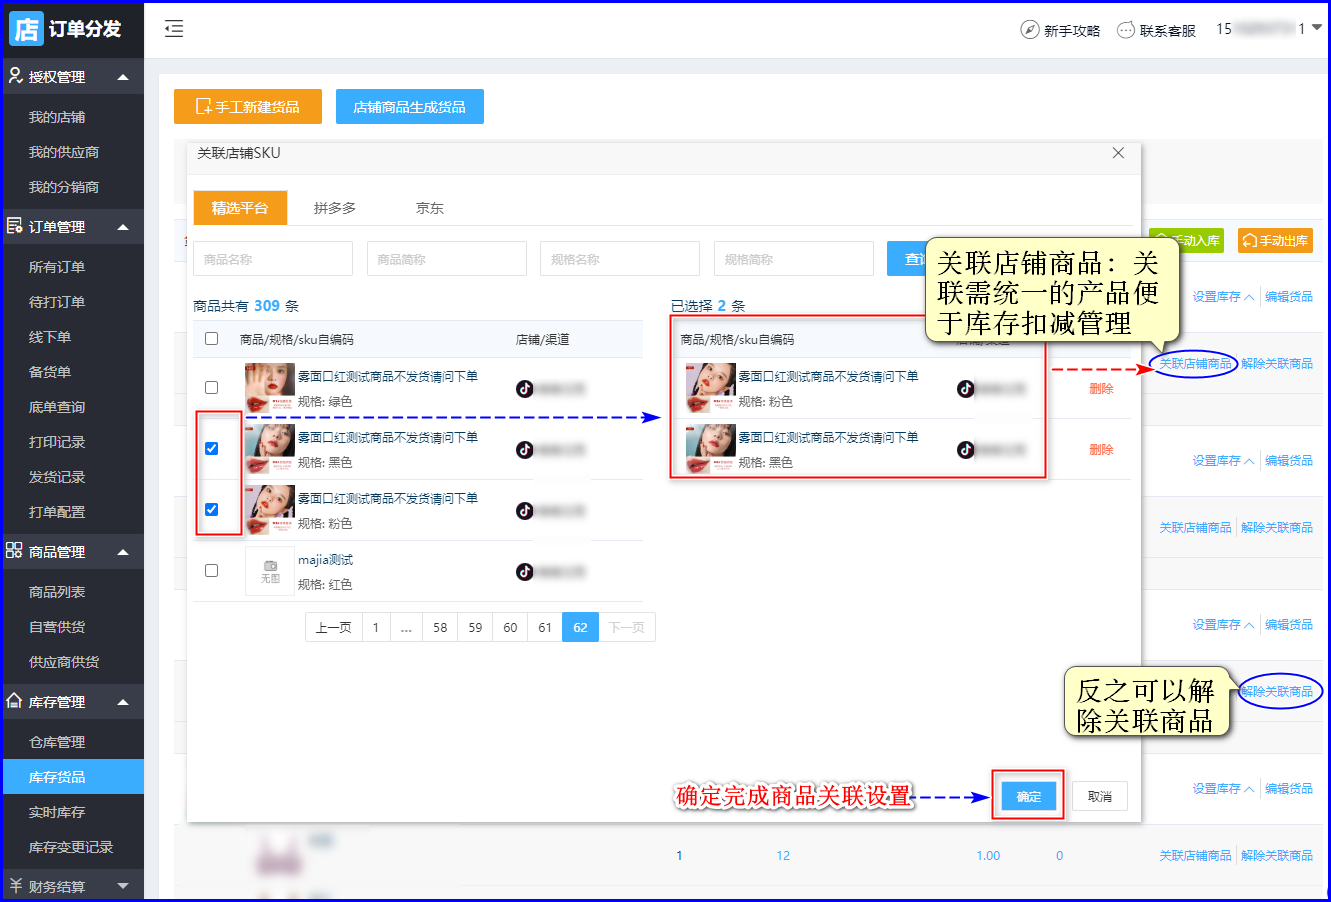Image resolution: width=1331 pixels, height=902 pixels.
Task: Switch to the 拼多多 tab
Action: pos(334,208)
